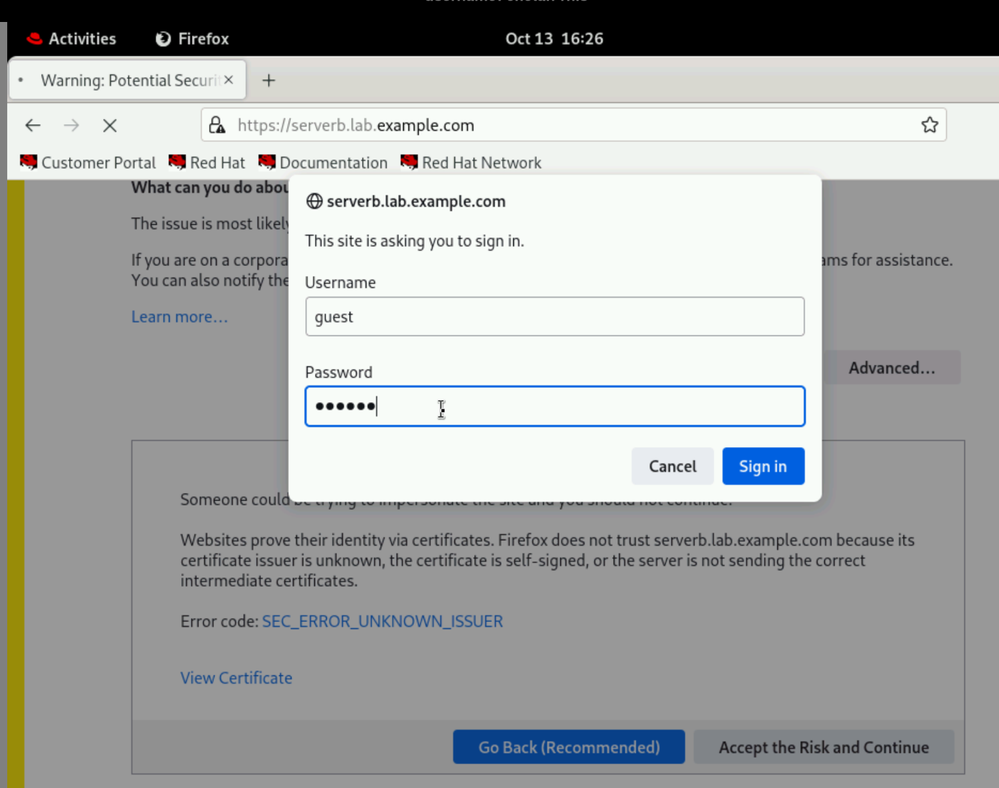Close the Warning: Potential Security tab
999x788 pixels.
click(229, 80)
